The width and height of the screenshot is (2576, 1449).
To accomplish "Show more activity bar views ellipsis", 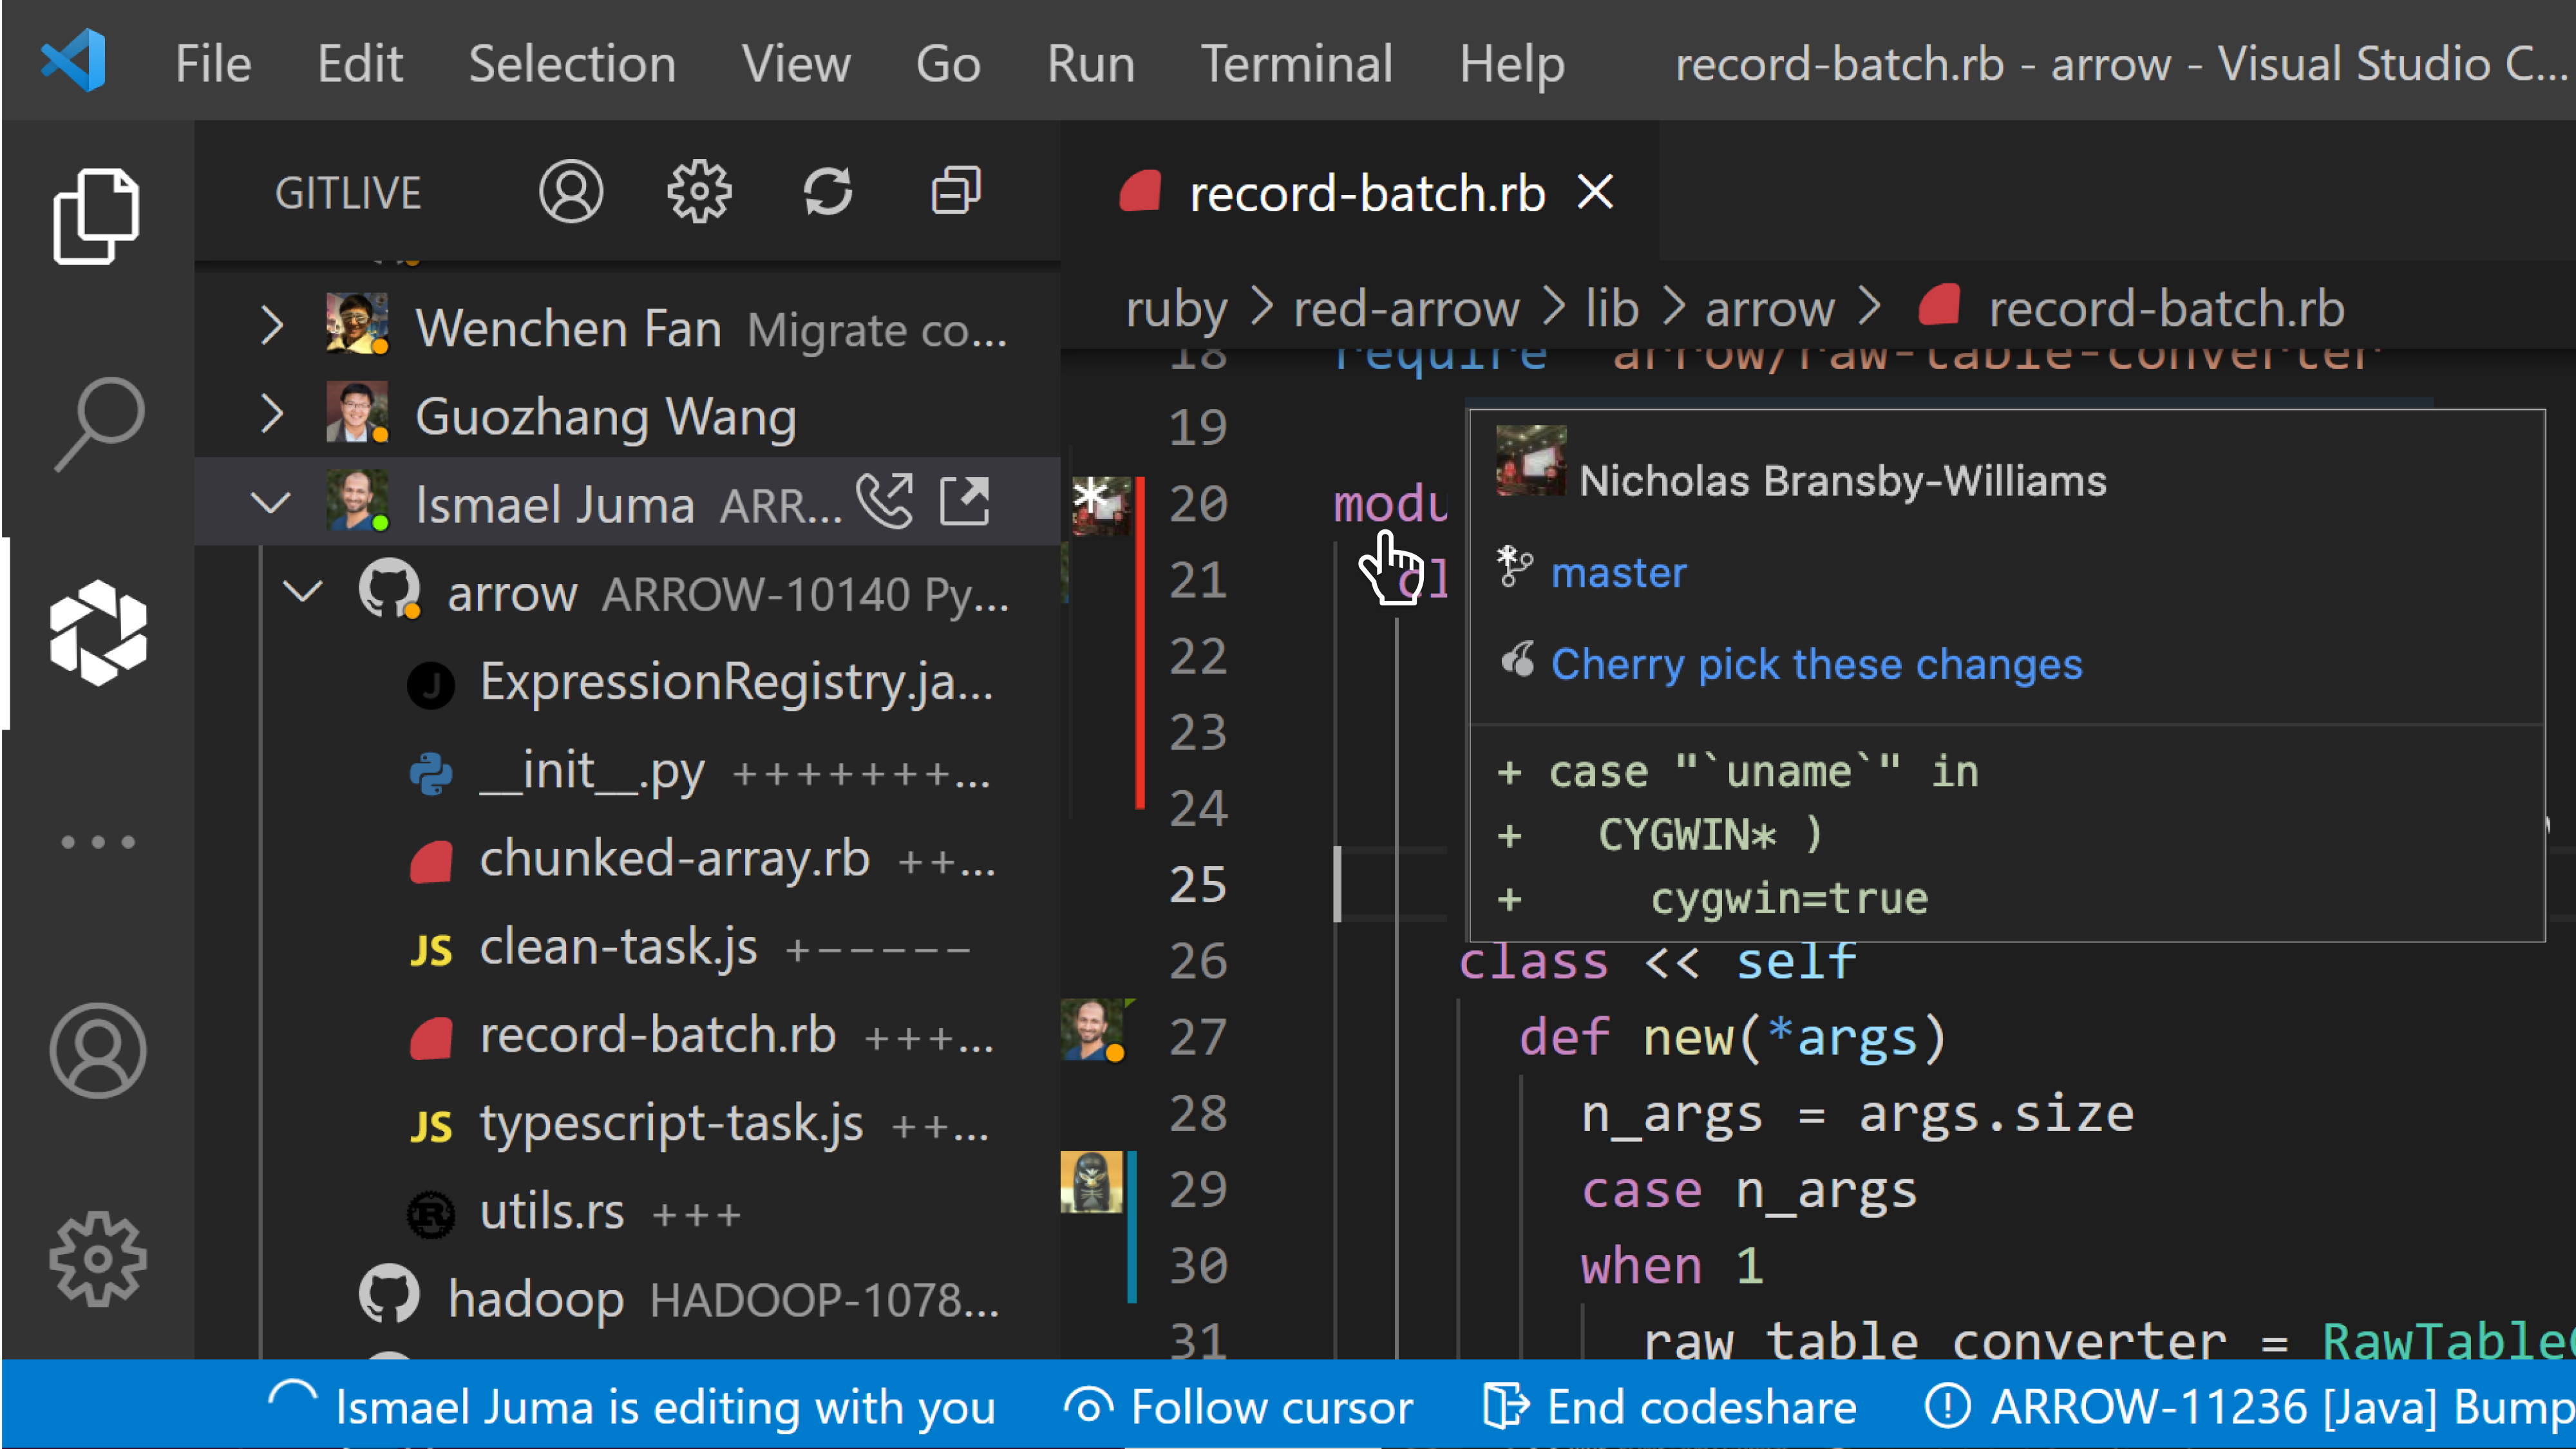I will coord(98,842).
